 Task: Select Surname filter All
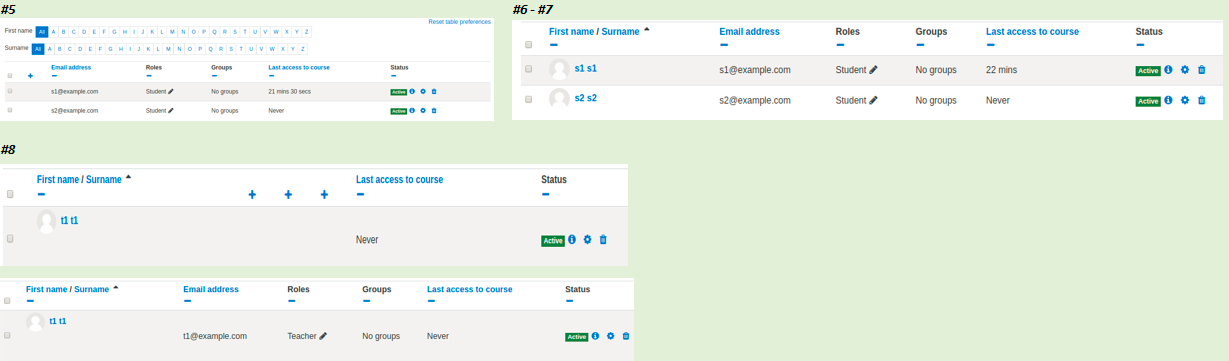[38, 48]
